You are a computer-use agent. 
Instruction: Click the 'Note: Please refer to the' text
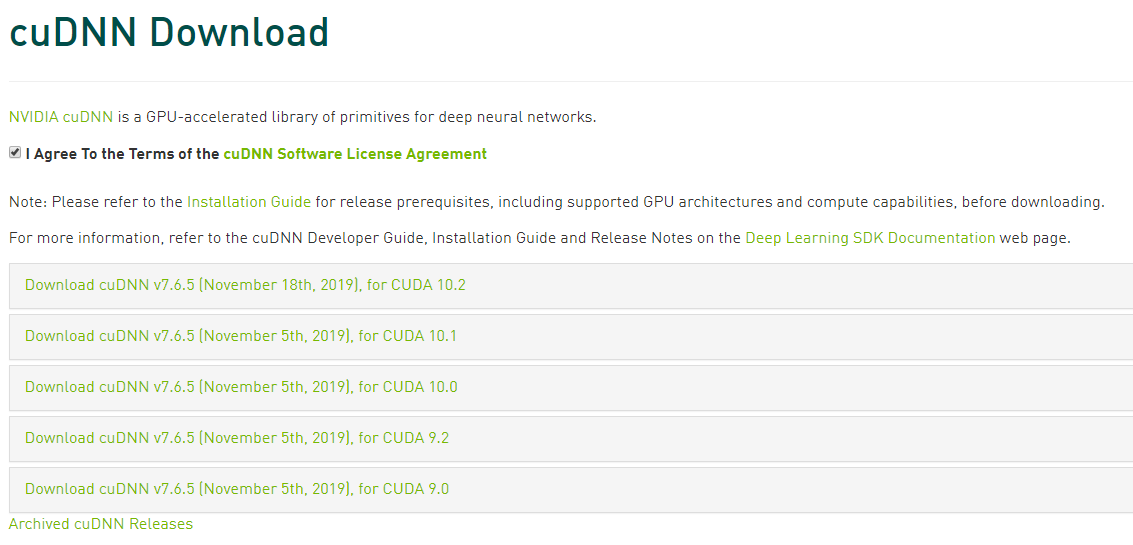(x=96, y=202)
